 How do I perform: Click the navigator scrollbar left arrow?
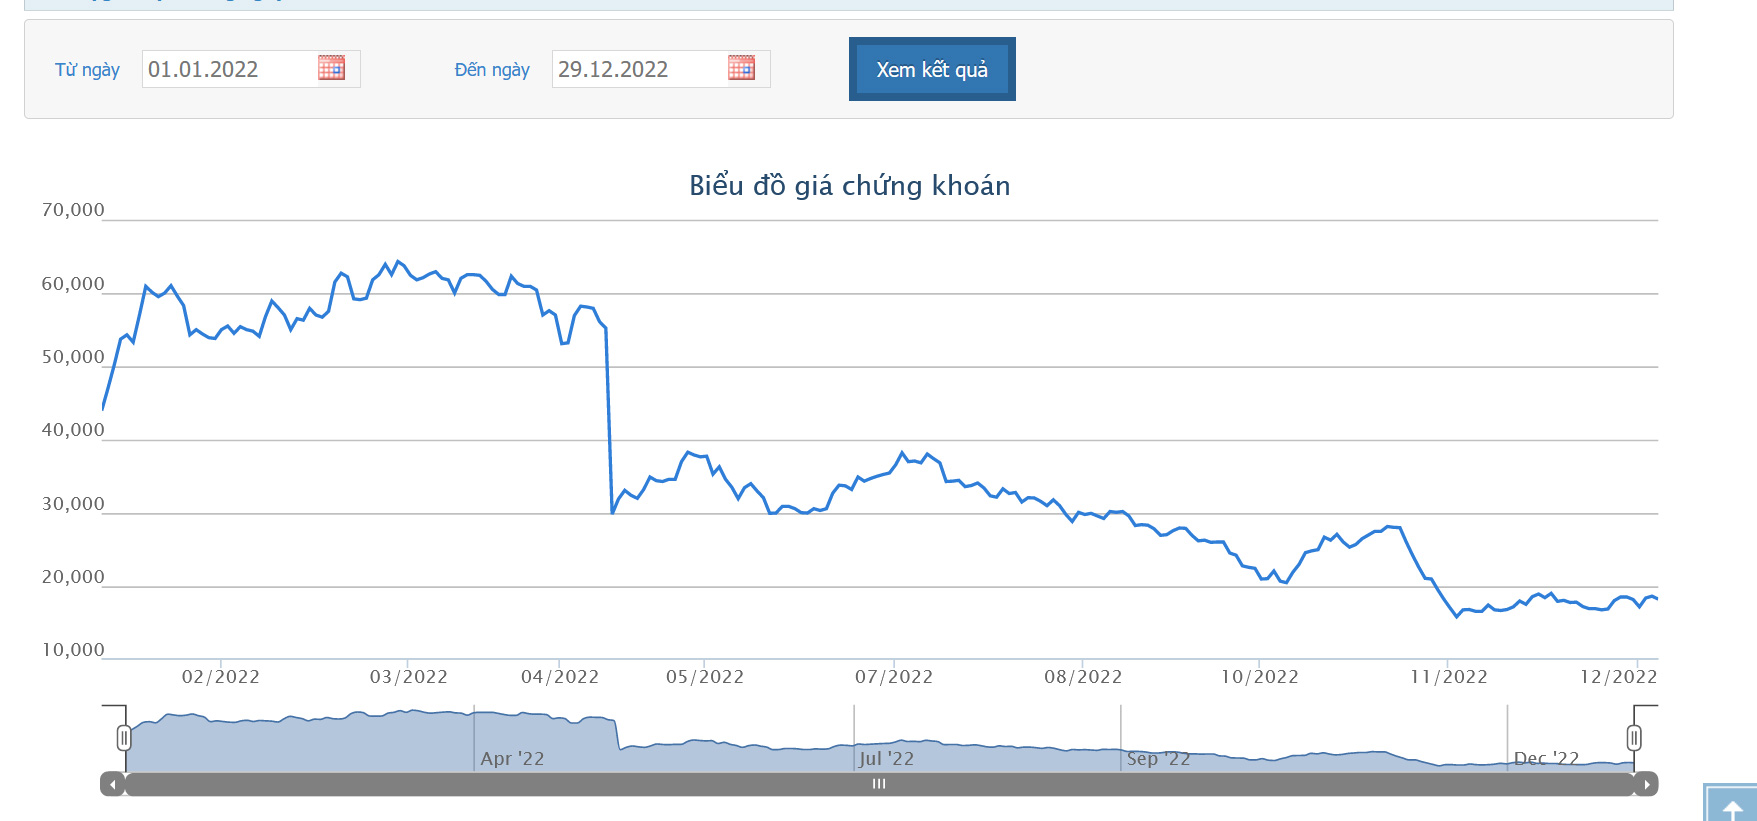(x=113, y=784)
